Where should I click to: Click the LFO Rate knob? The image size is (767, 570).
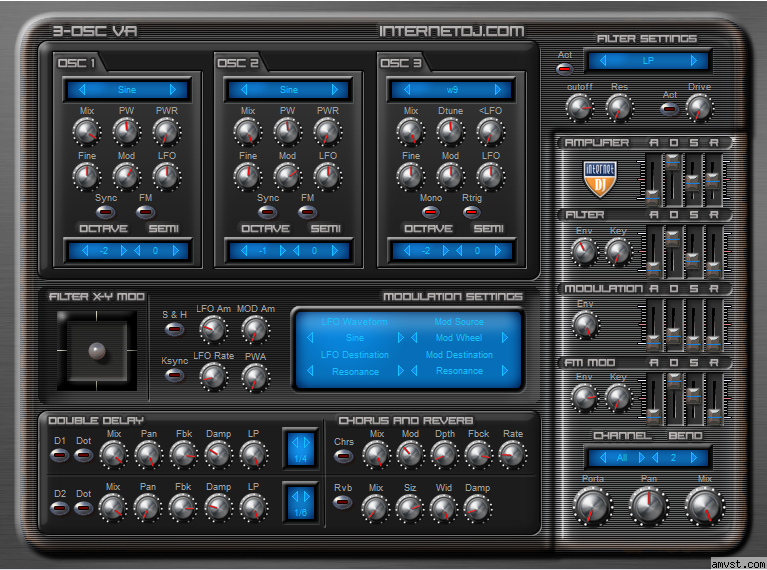tap(213, 377)
